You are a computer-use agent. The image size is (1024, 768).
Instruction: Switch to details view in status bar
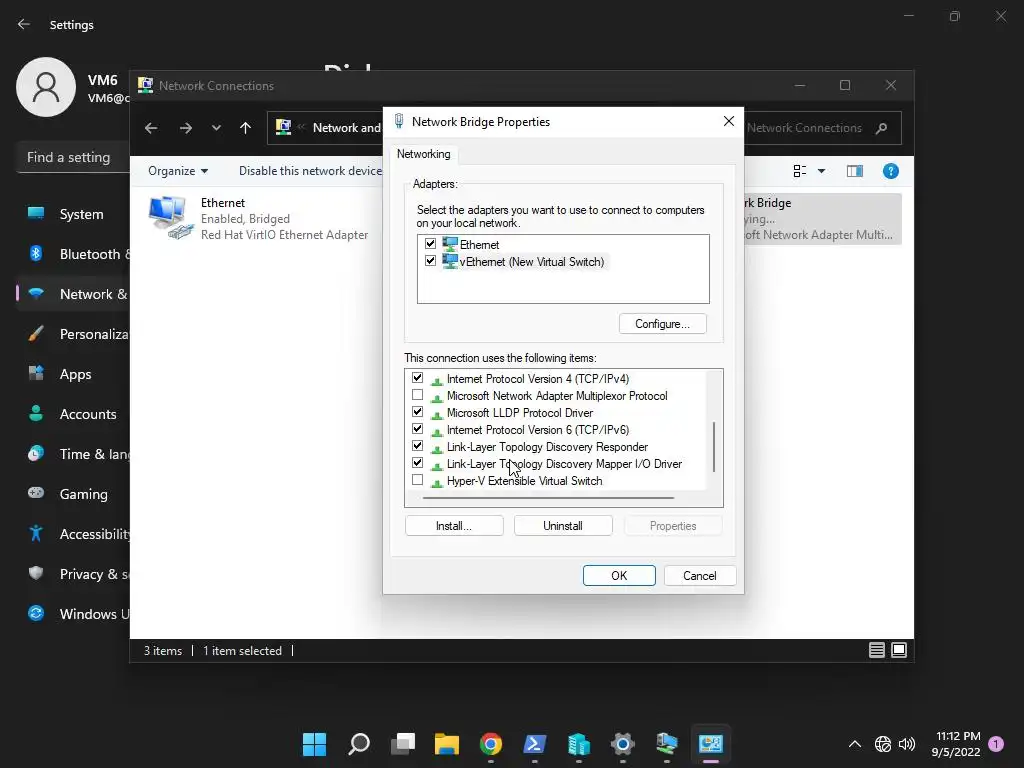coord(876,650)
